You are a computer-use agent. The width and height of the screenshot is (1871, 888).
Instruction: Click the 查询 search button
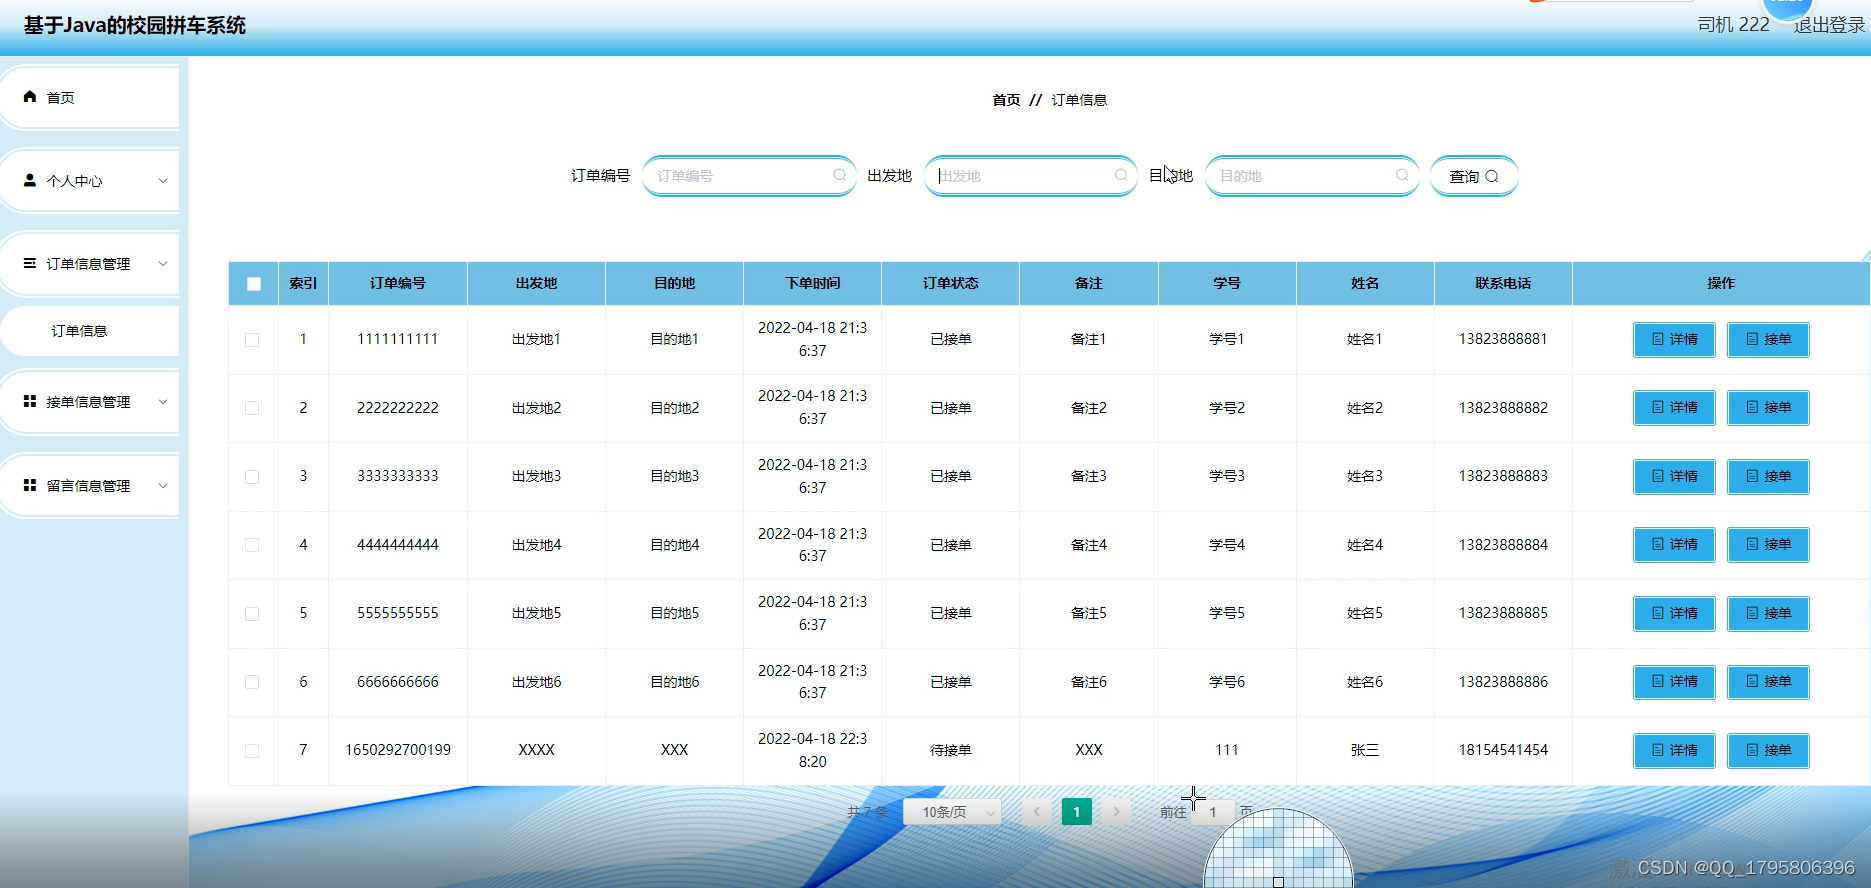click(x=1474, y=176)
